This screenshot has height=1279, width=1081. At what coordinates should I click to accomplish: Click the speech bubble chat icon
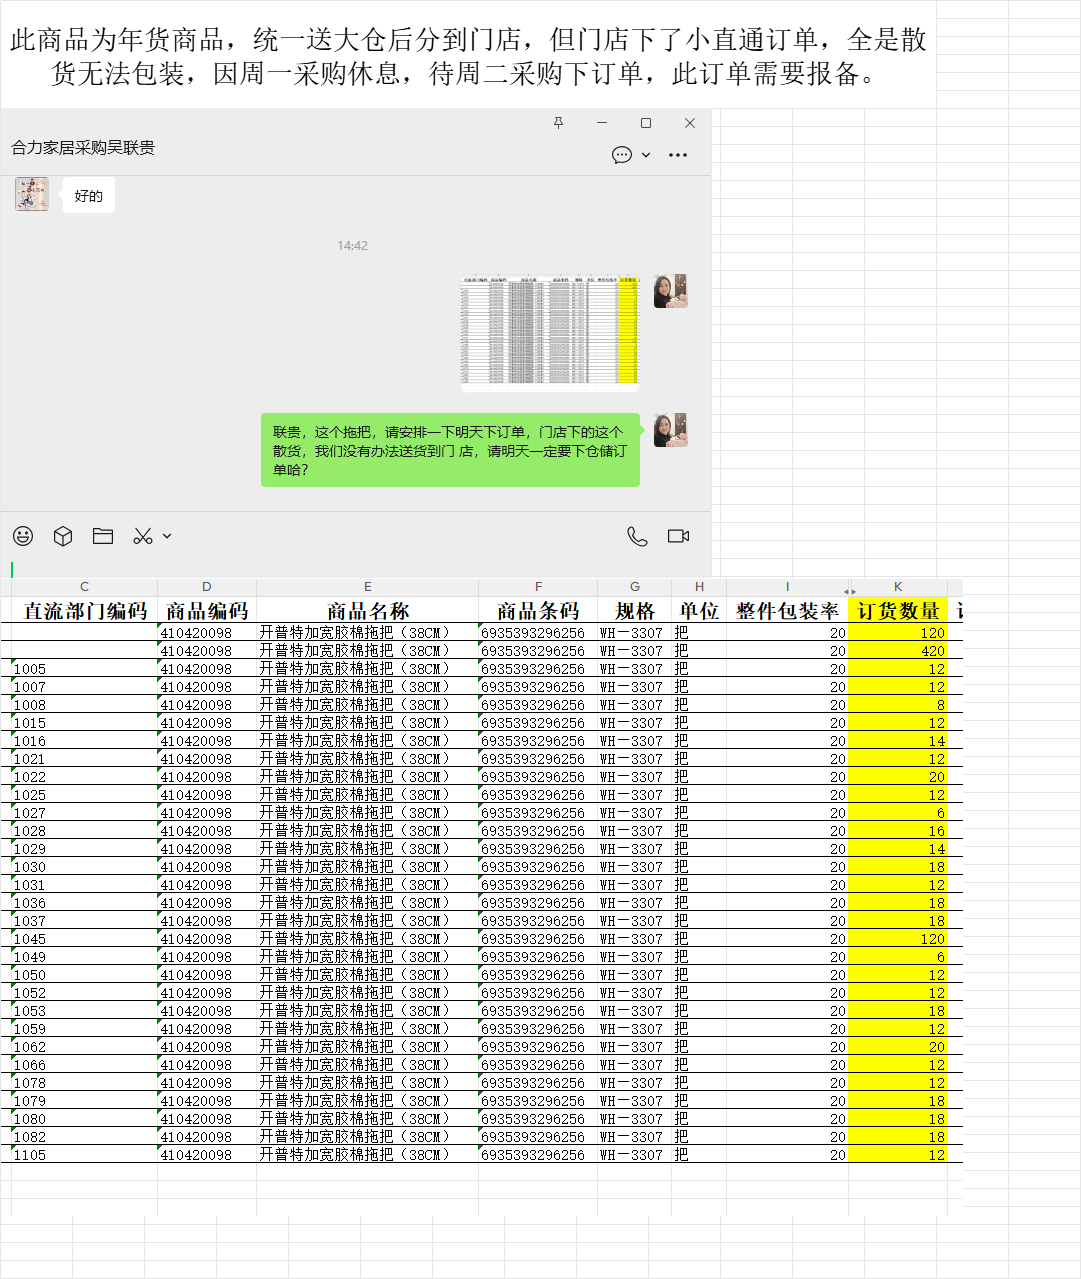(621, 155)
